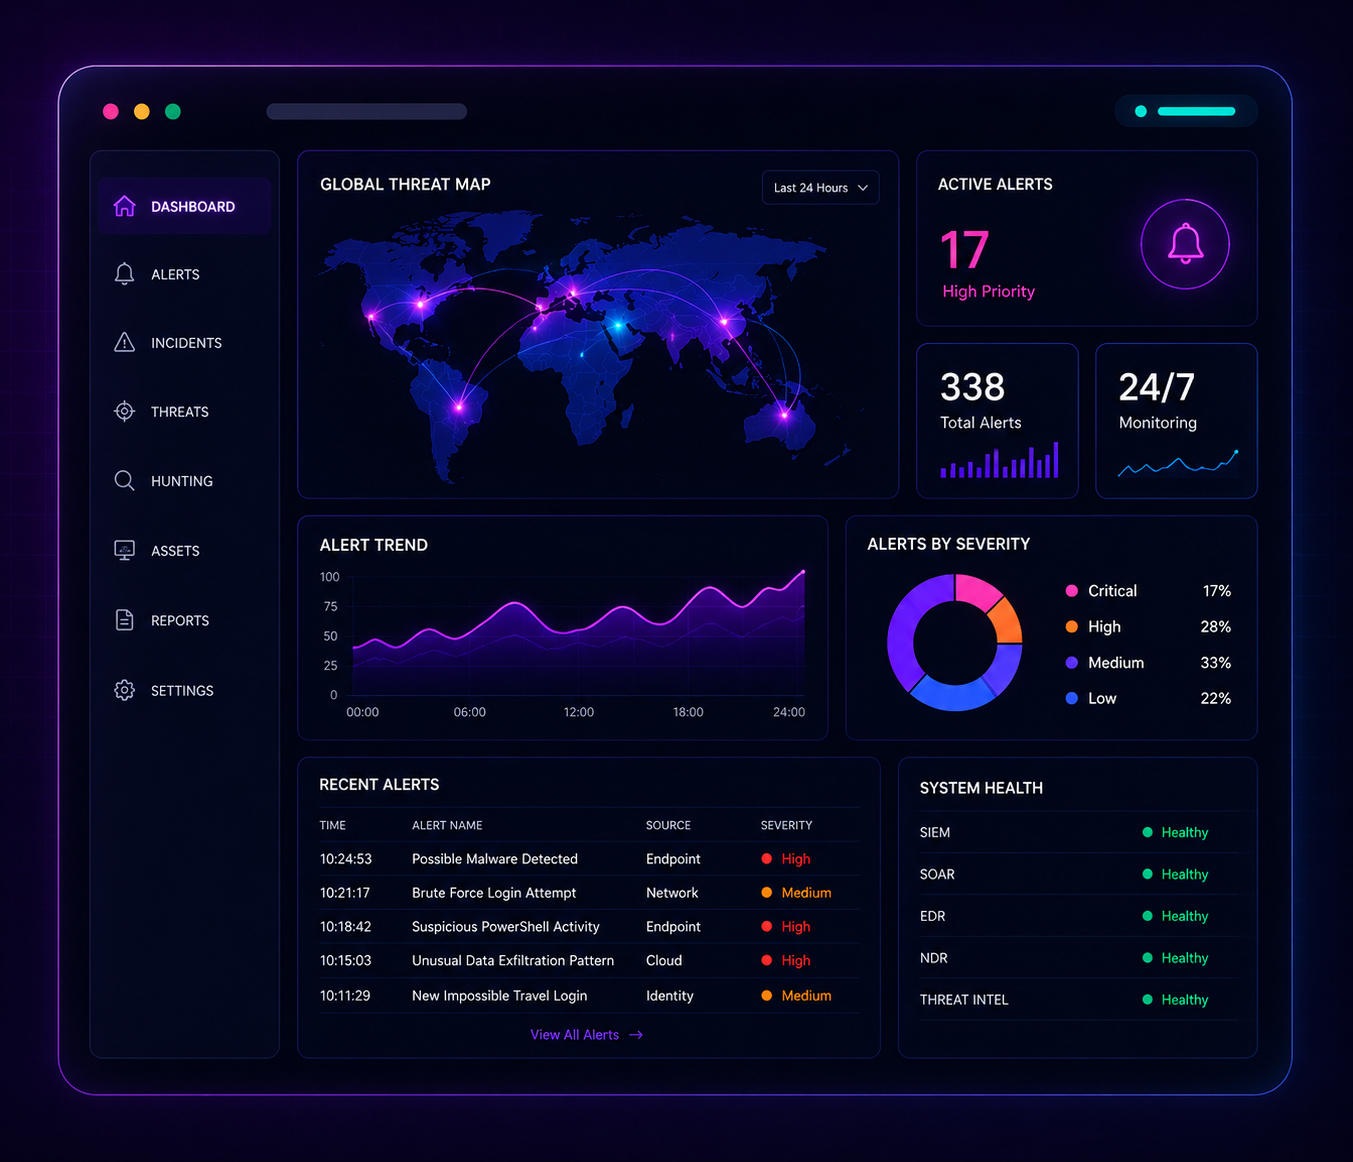Click the arrow icon beside View All Alerts

(x=636, y=1035)
